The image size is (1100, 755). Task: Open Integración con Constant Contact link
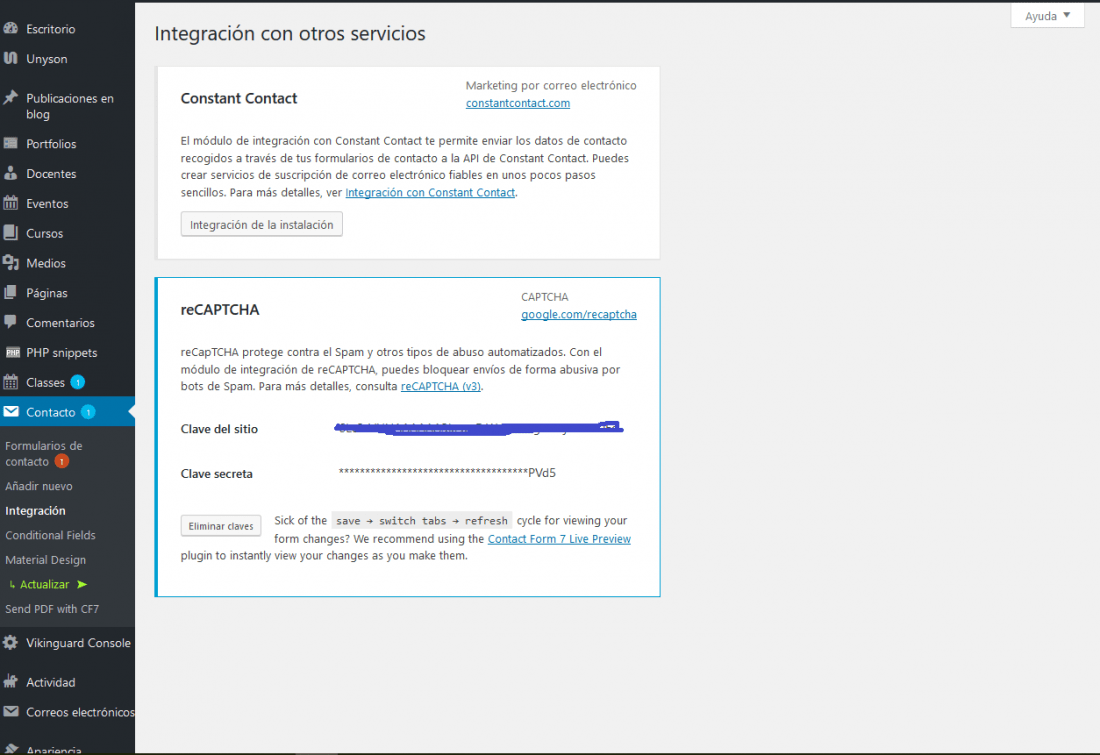click(430, 192)
